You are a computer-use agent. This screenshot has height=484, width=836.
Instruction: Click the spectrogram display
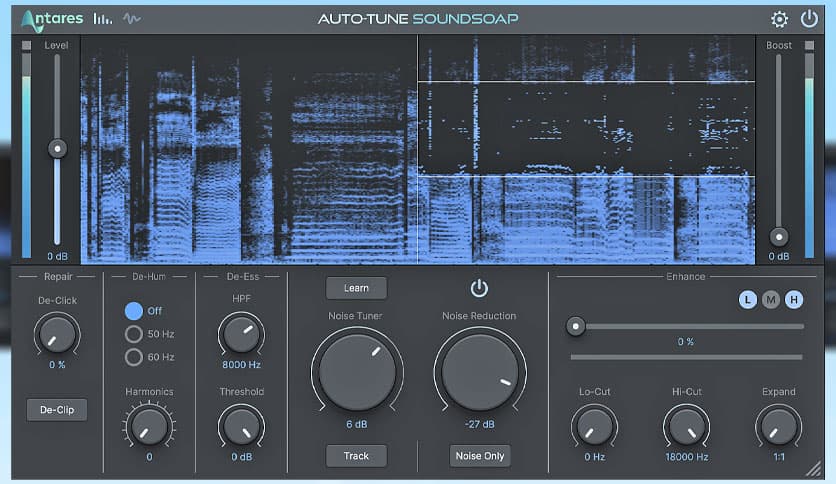[417, 149]
